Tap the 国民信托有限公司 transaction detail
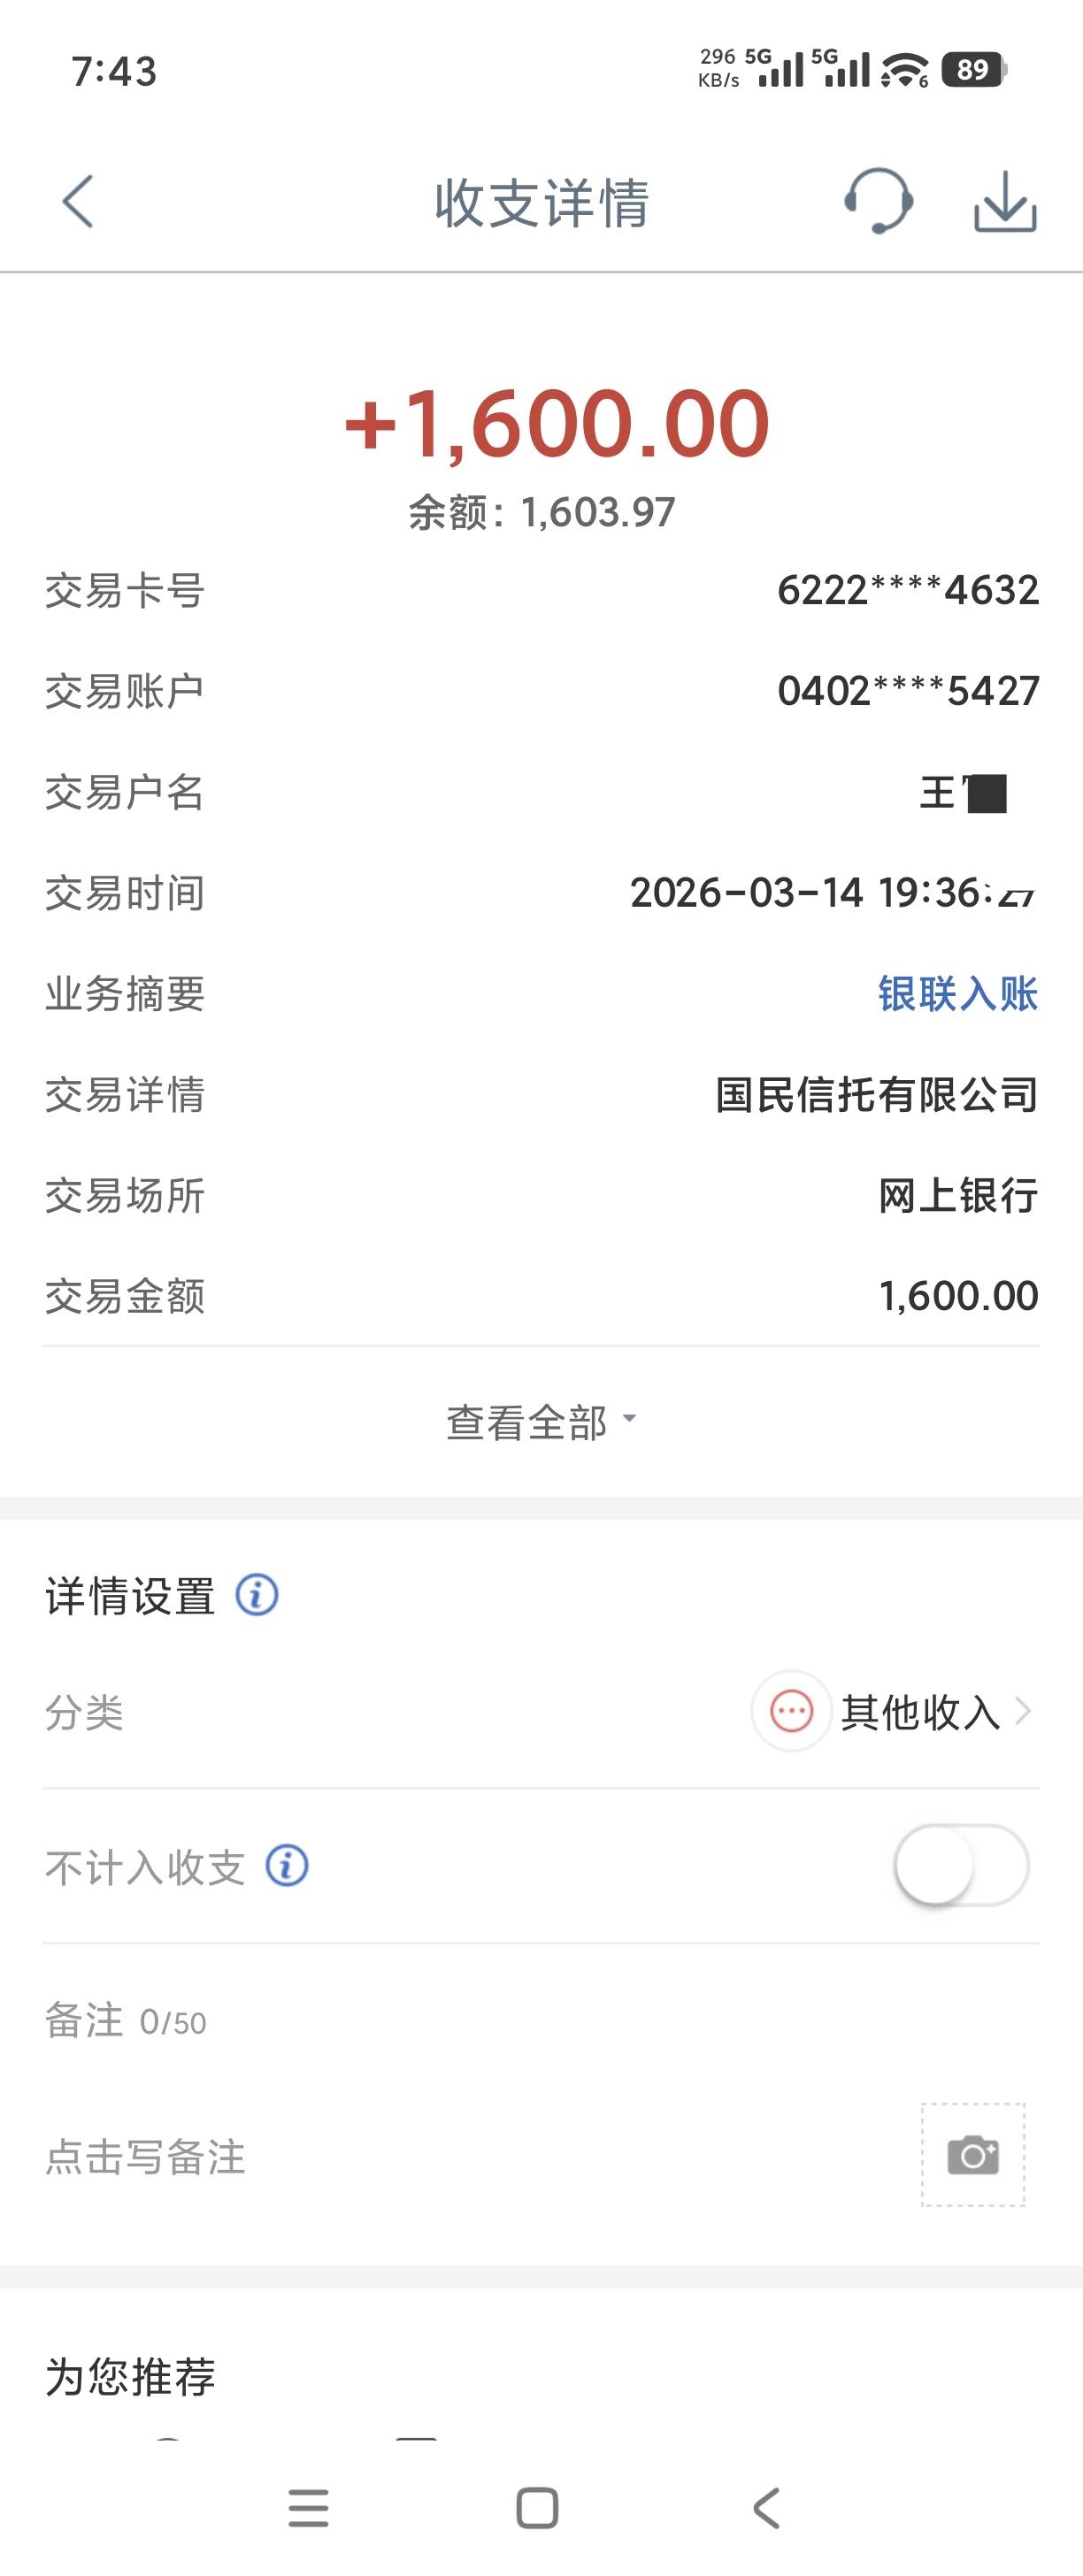 click(876, 1095)
